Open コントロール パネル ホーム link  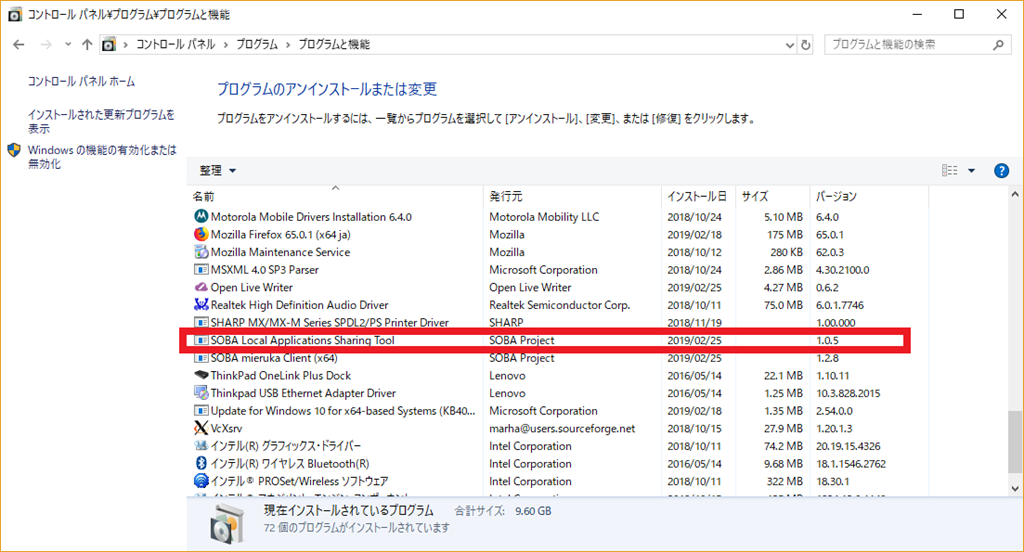tap(81, 81)
